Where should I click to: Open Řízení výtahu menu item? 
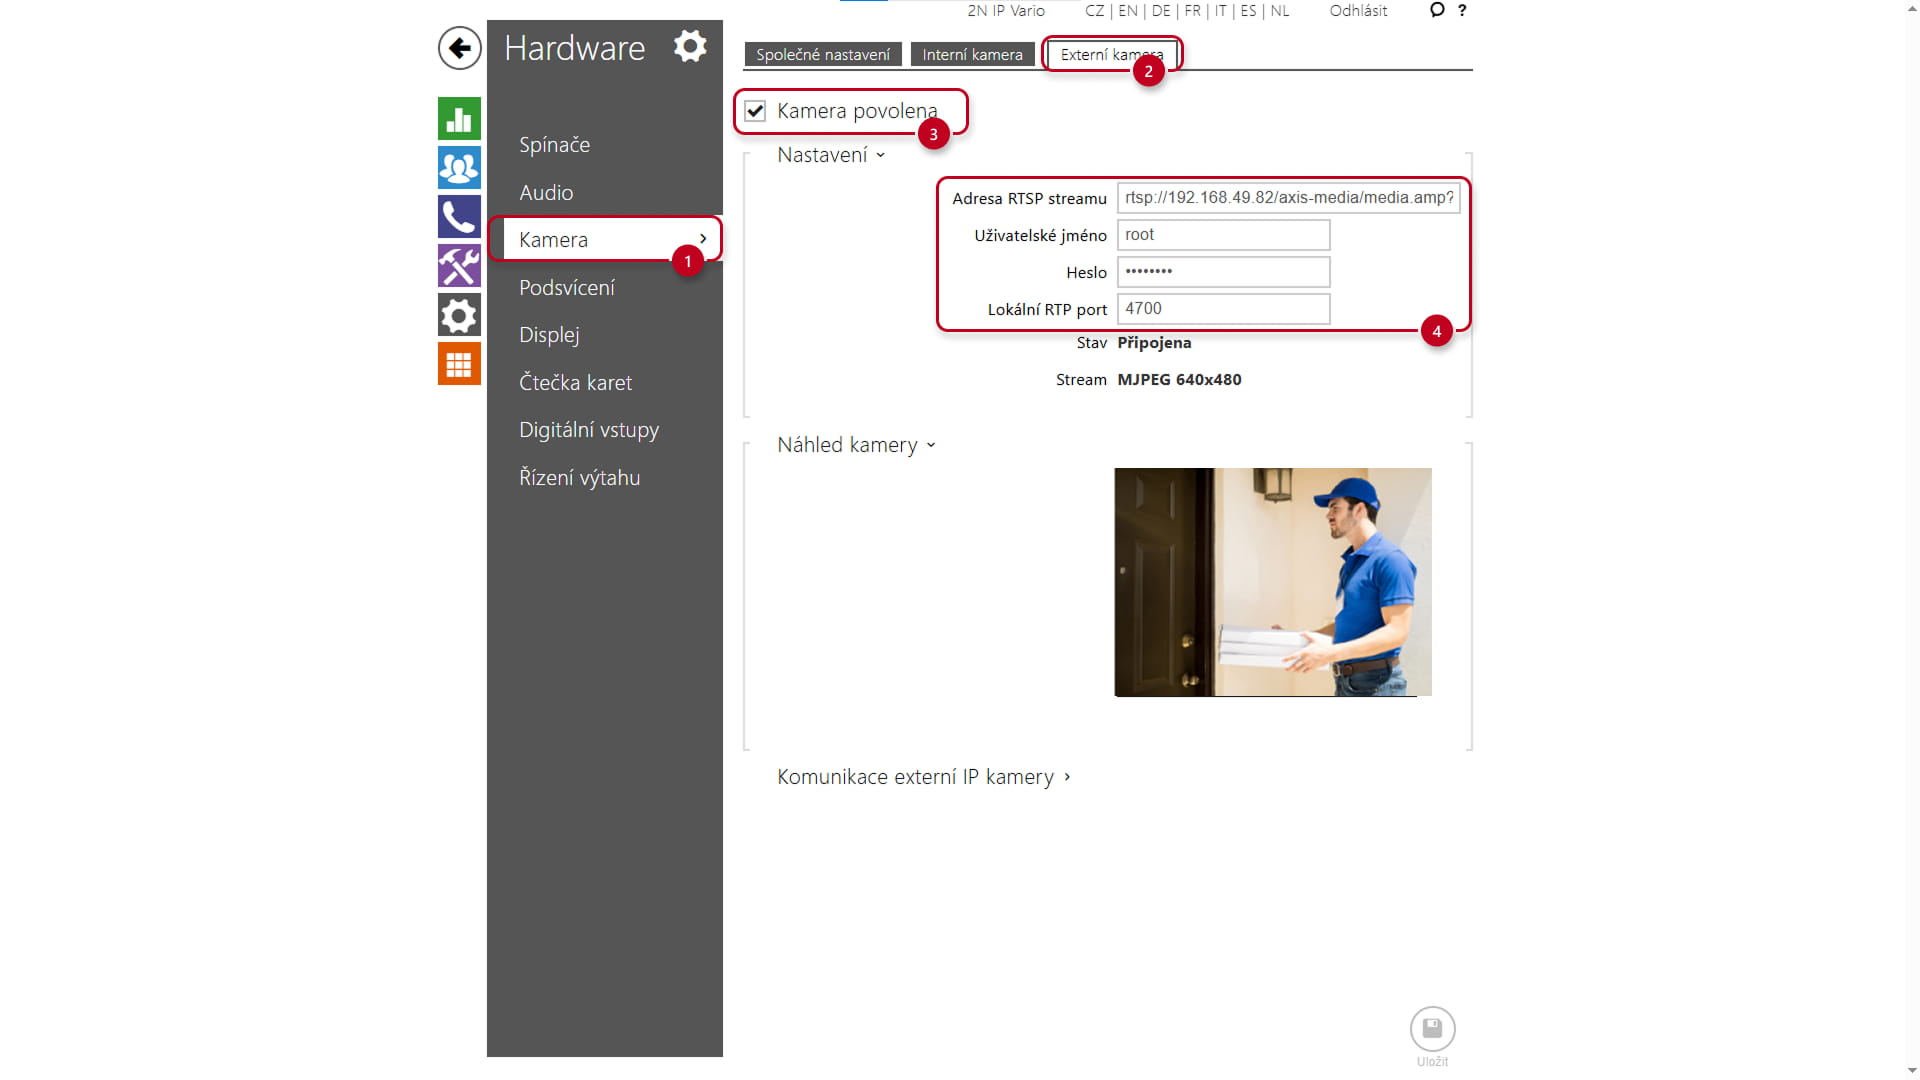579,478
